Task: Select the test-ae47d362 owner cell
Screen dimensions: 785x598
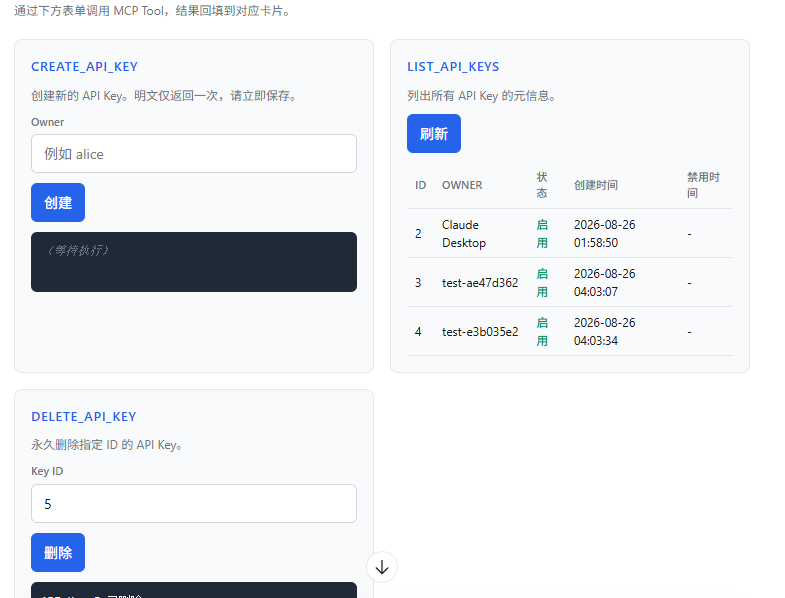Action: pyautogui.click(x=480, y=283)
